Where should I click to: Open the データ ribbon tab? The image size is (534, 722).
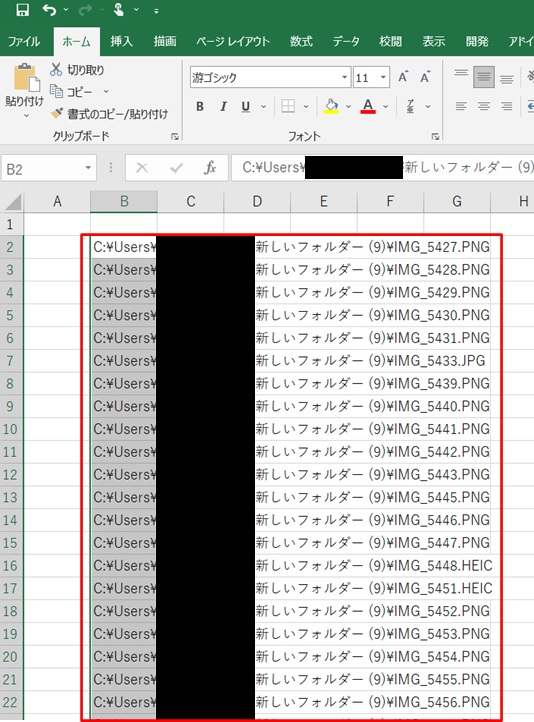(x=346, y=41)
